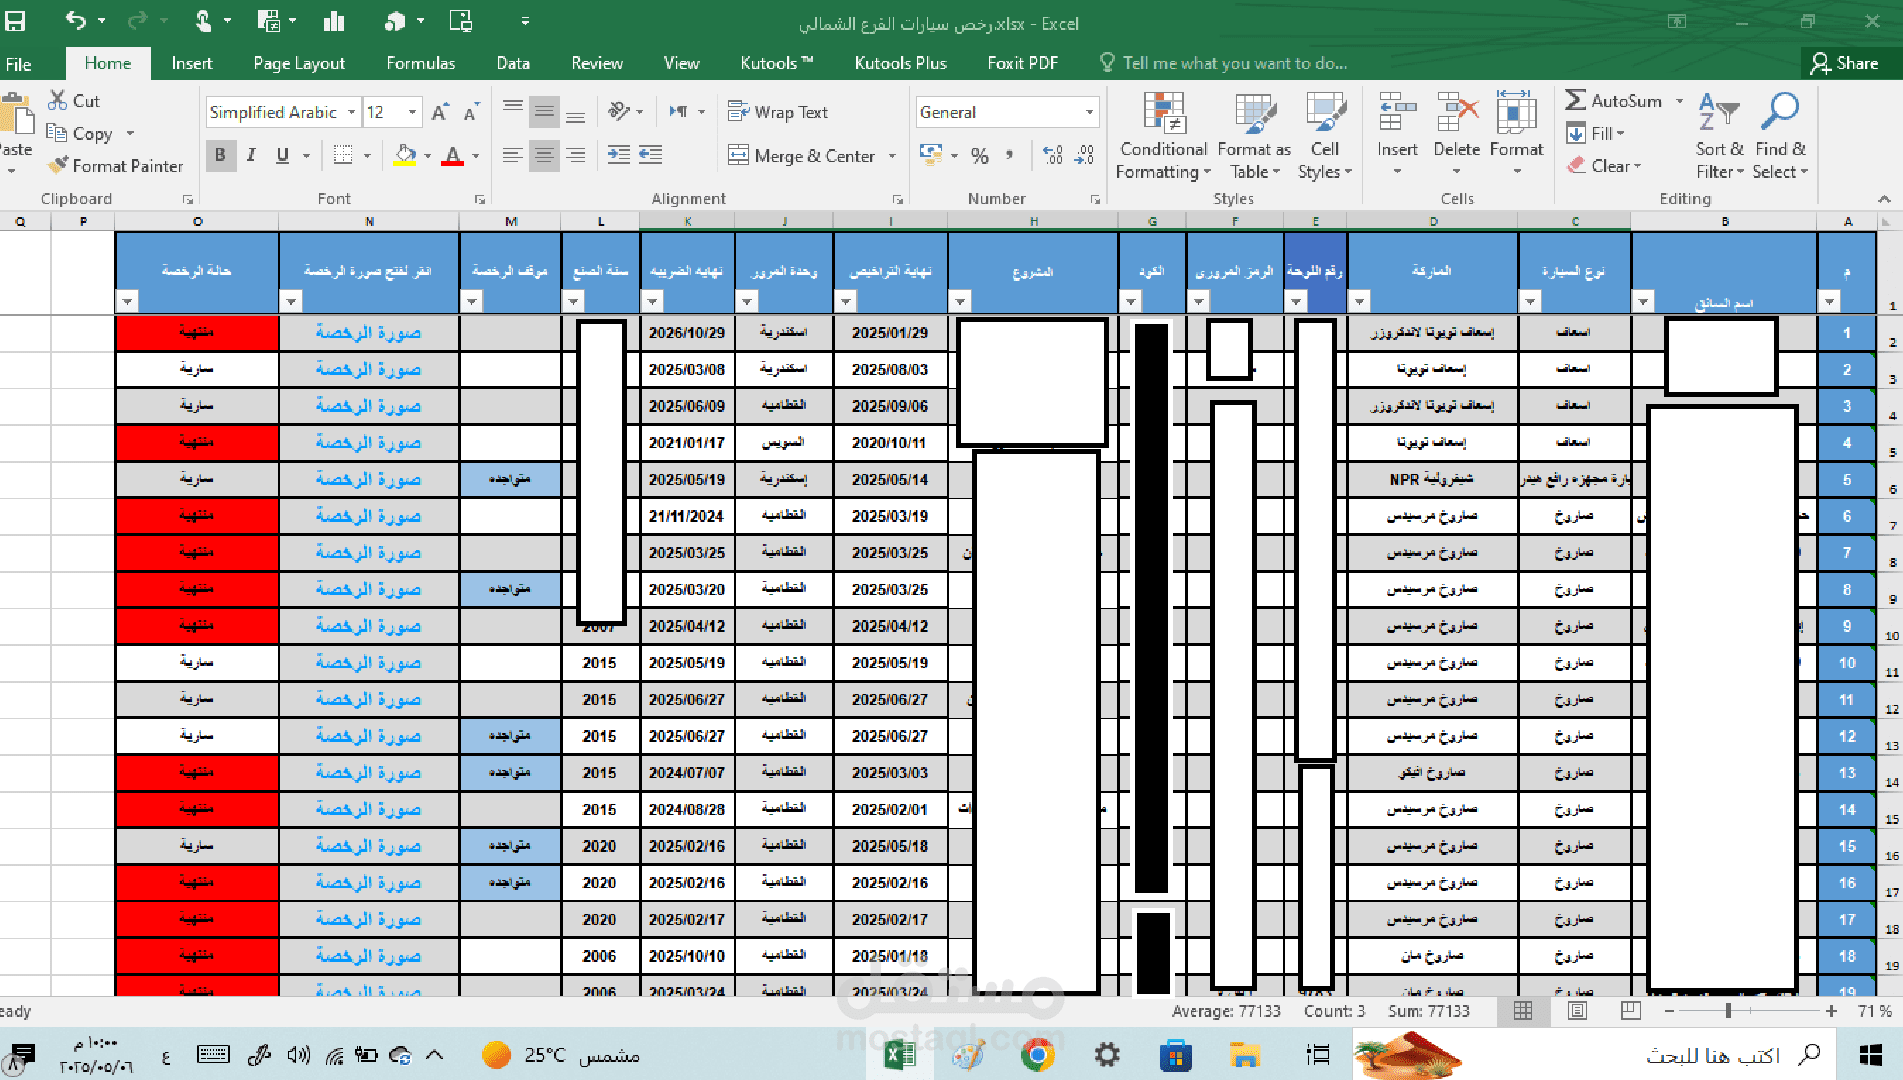Open Cell Styles gallery

coord(1325,136)
